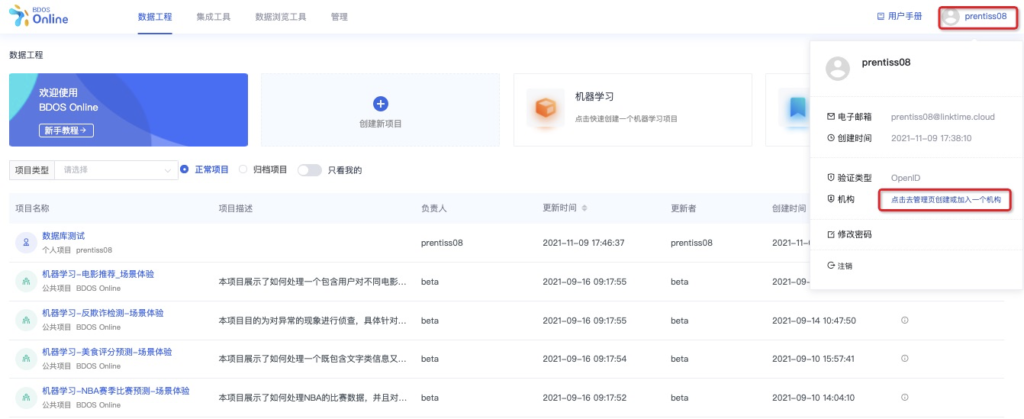The width and height of the screenshot is (1024, 419).
Task: Click the email address prentiss08@linktime.cloud
Action: point(943,117)
